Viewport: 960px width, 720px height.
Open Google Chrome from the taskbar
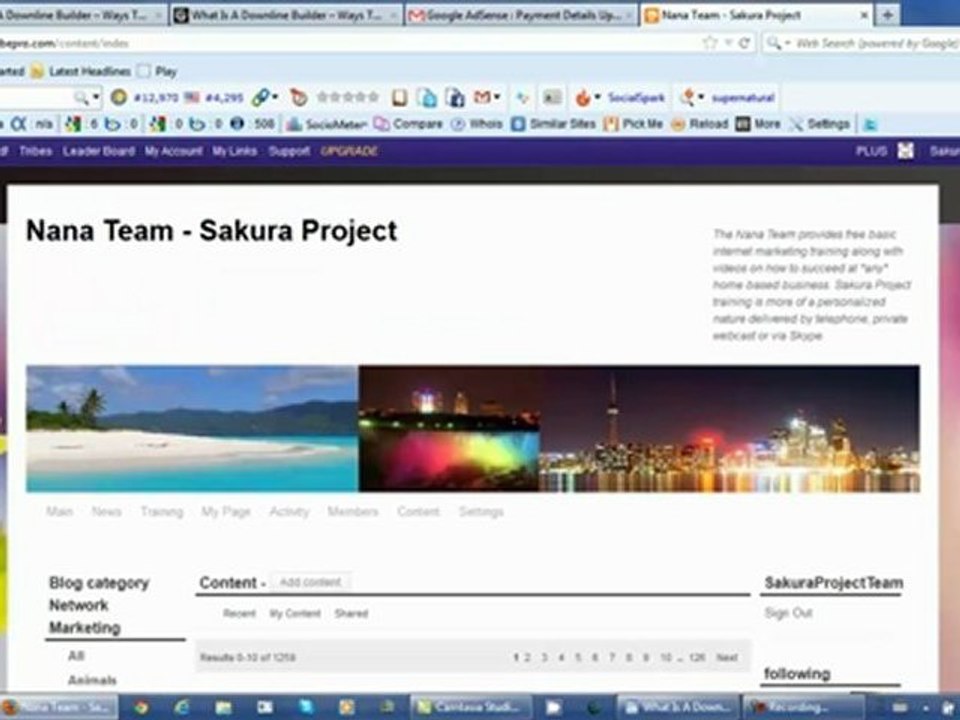tap(141, 708)
